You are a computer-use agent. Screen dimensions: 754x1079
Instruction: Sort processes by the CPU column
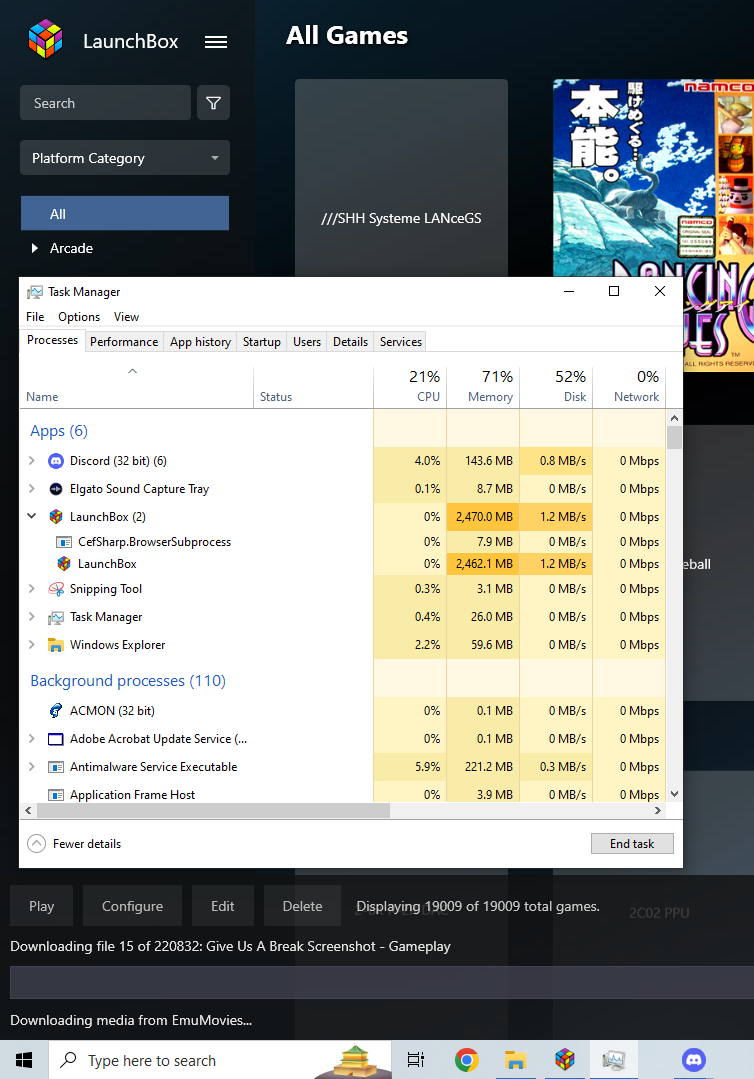tap(410, 387)
